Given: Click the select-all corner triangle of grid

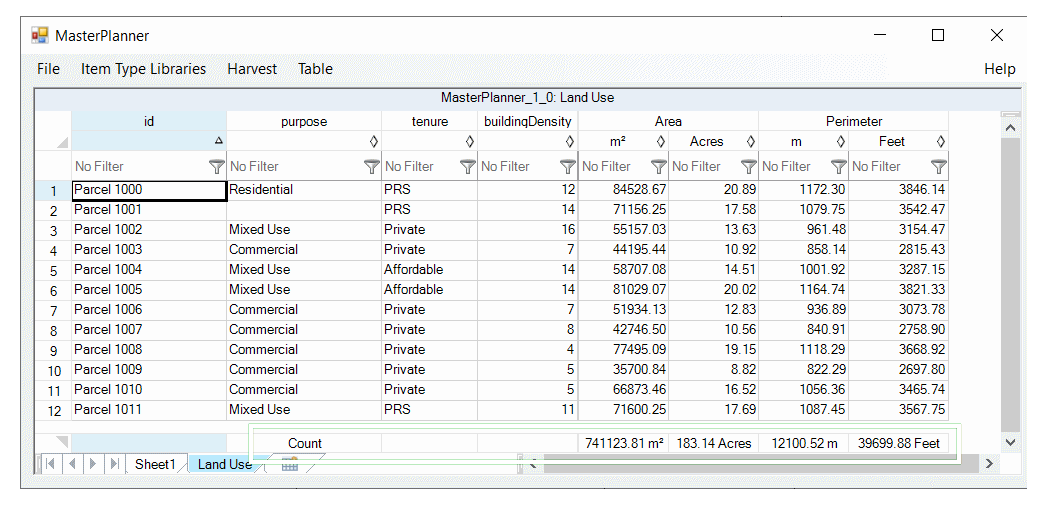Looking at the screenshot, I should 63,143.
